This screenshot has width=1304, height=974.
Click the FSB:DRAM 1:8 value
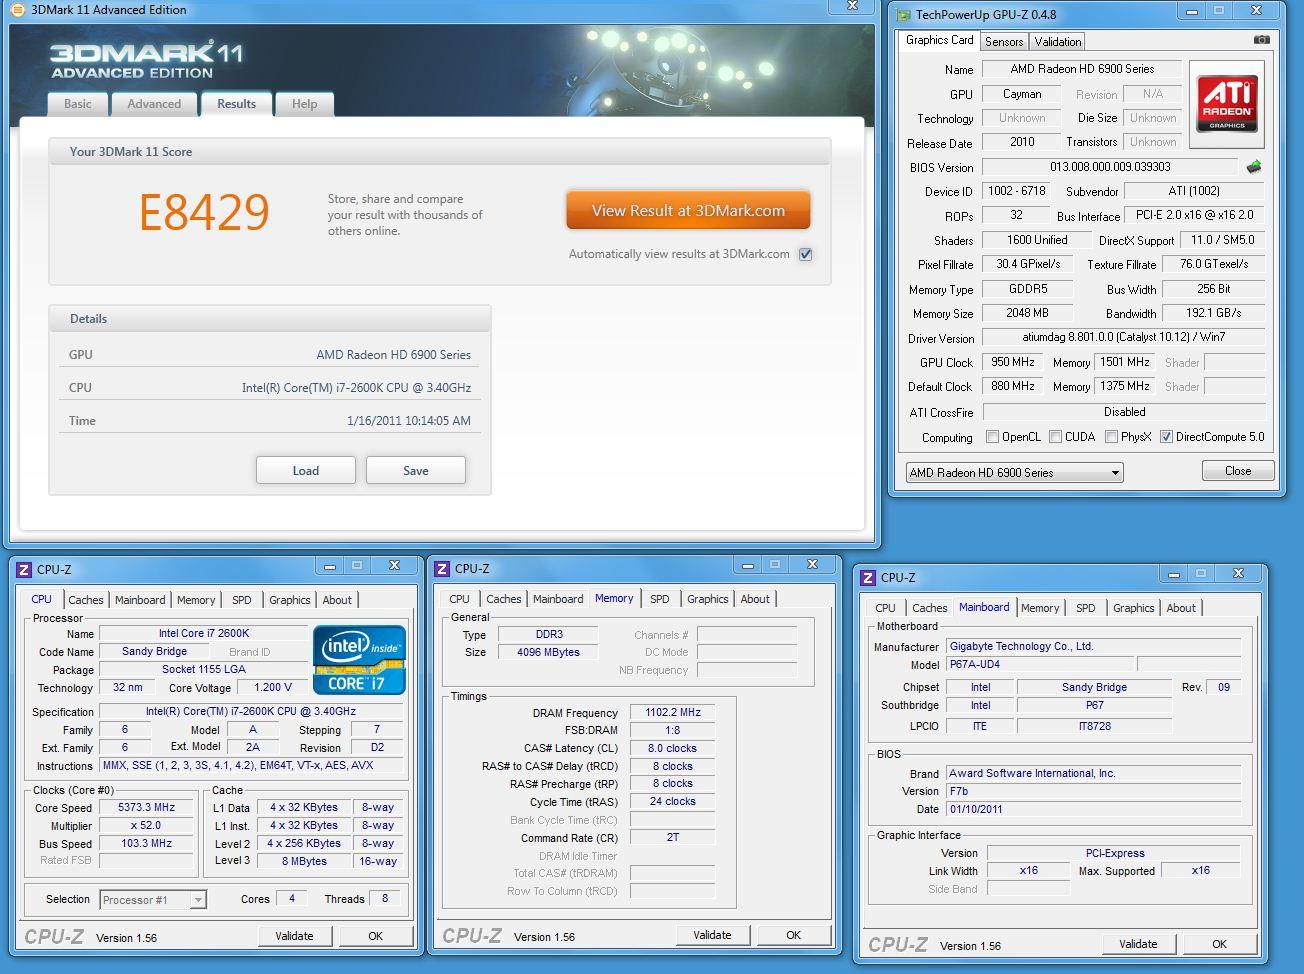point(673,730)
